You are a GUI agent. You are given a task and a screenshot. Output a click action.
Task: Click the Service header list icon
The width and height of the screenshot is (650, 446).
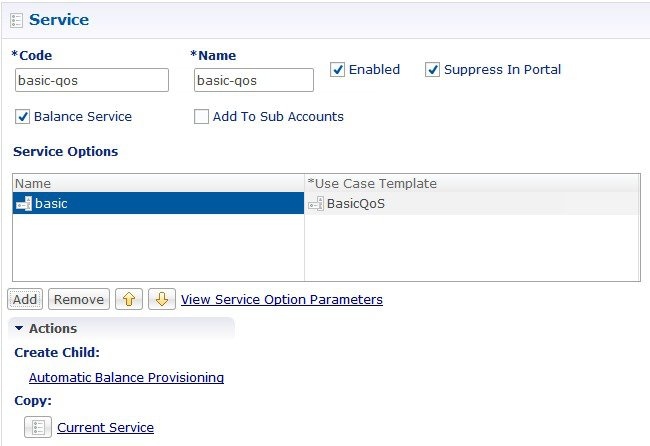[x=16, y=20]
